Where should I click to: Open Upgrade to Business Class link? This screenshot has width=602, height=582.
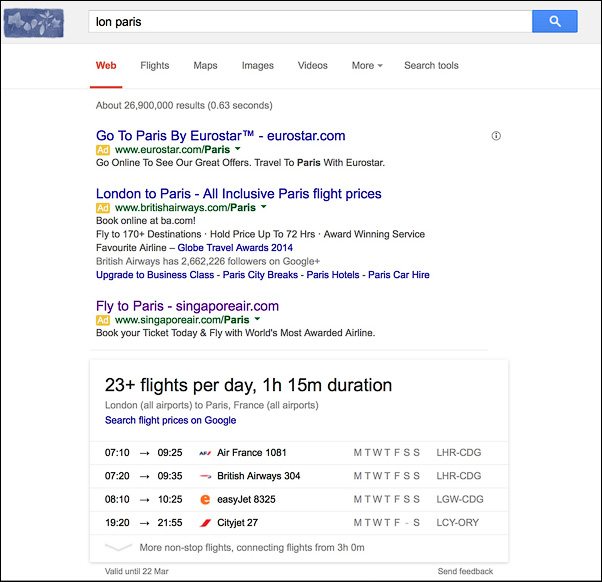click(x=155, y=275)
